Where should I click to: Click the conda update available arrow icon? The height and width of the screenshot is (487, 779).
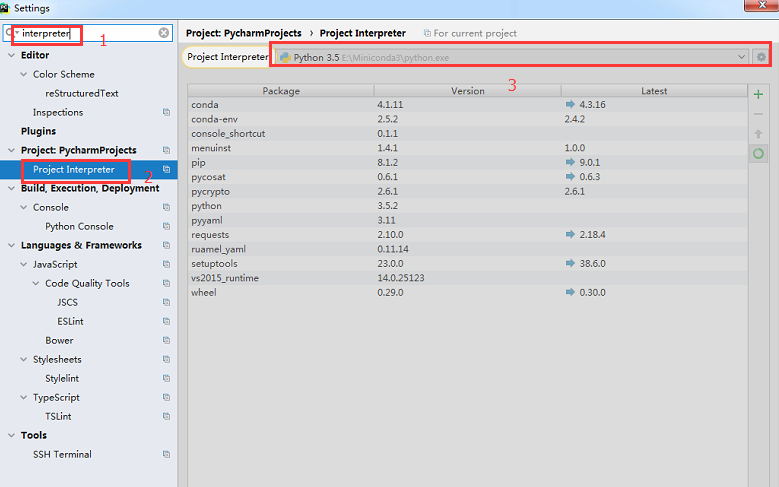tap(570, 104)
